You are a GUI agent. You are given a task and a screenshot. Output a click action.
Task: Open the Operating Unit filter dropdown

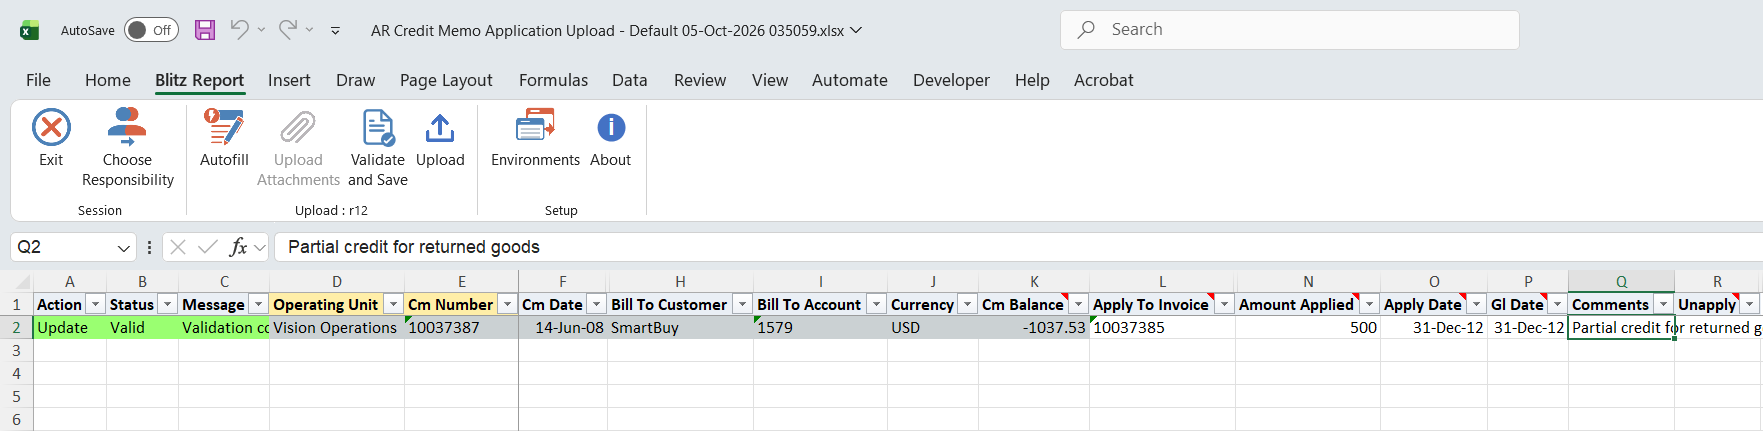coord(394,304)
